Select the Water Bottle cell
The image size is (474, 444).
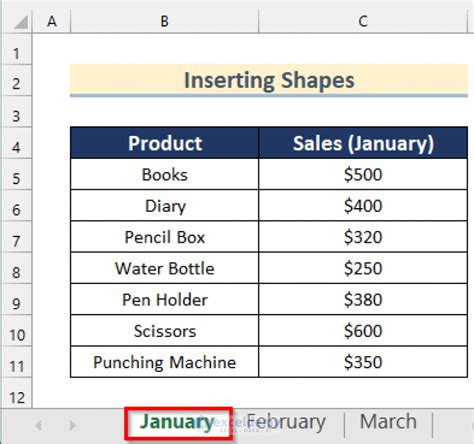click(165, 268)
